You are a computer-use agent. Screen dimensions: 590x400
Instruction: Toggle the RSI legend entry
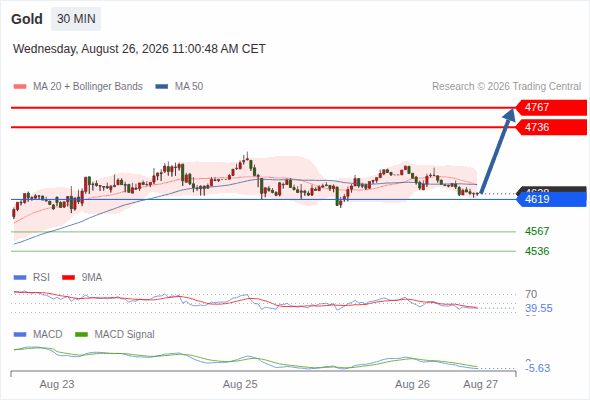pos(32,277)
